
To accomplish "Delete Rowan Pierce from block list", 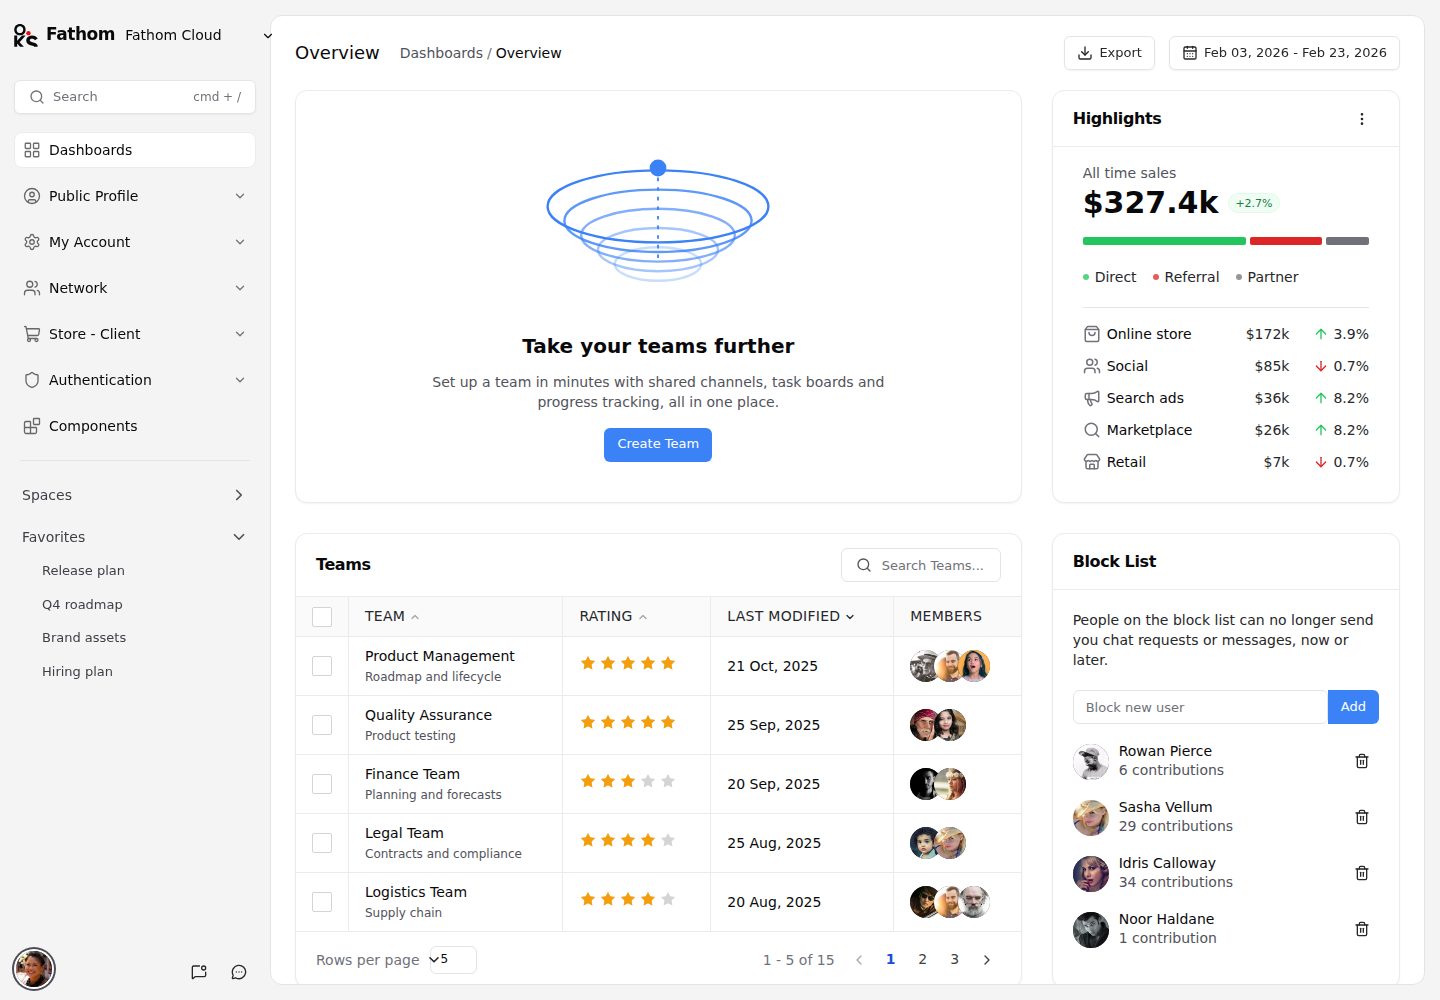I will click(x=1361, y=761).
